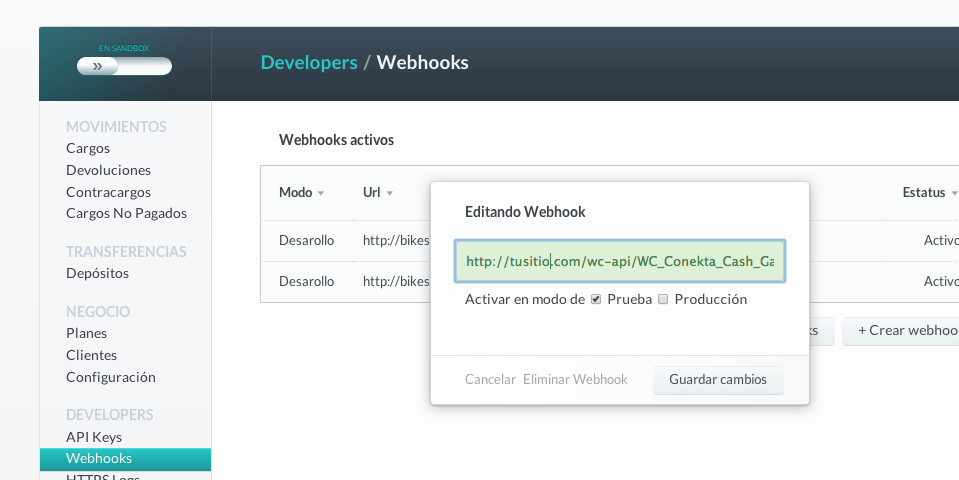Viewport: 959px width, 480px height.
Task: Navigate to Depósitos
Action: pos(97,273)
